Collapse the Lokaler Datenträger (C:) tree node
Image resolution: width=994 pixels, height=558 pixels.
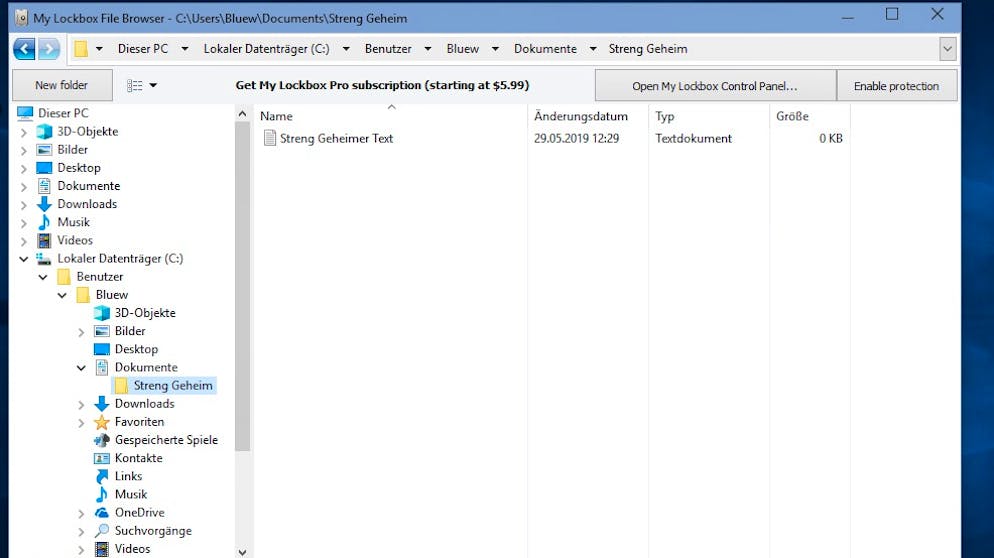[x=24, y=259]
